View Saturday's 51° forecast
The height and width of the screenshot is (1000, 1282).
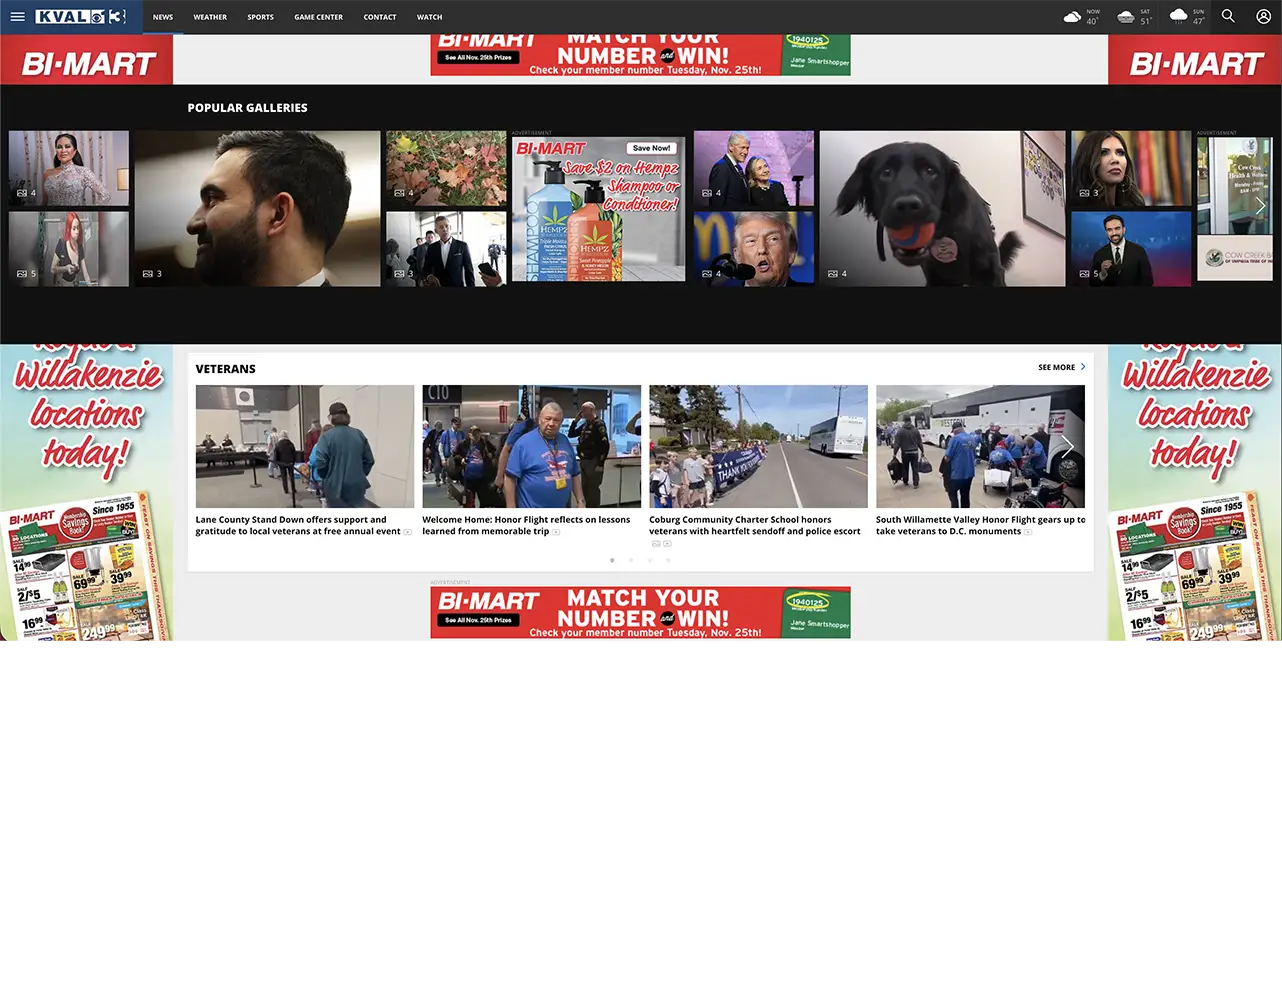pos(1134,17)
